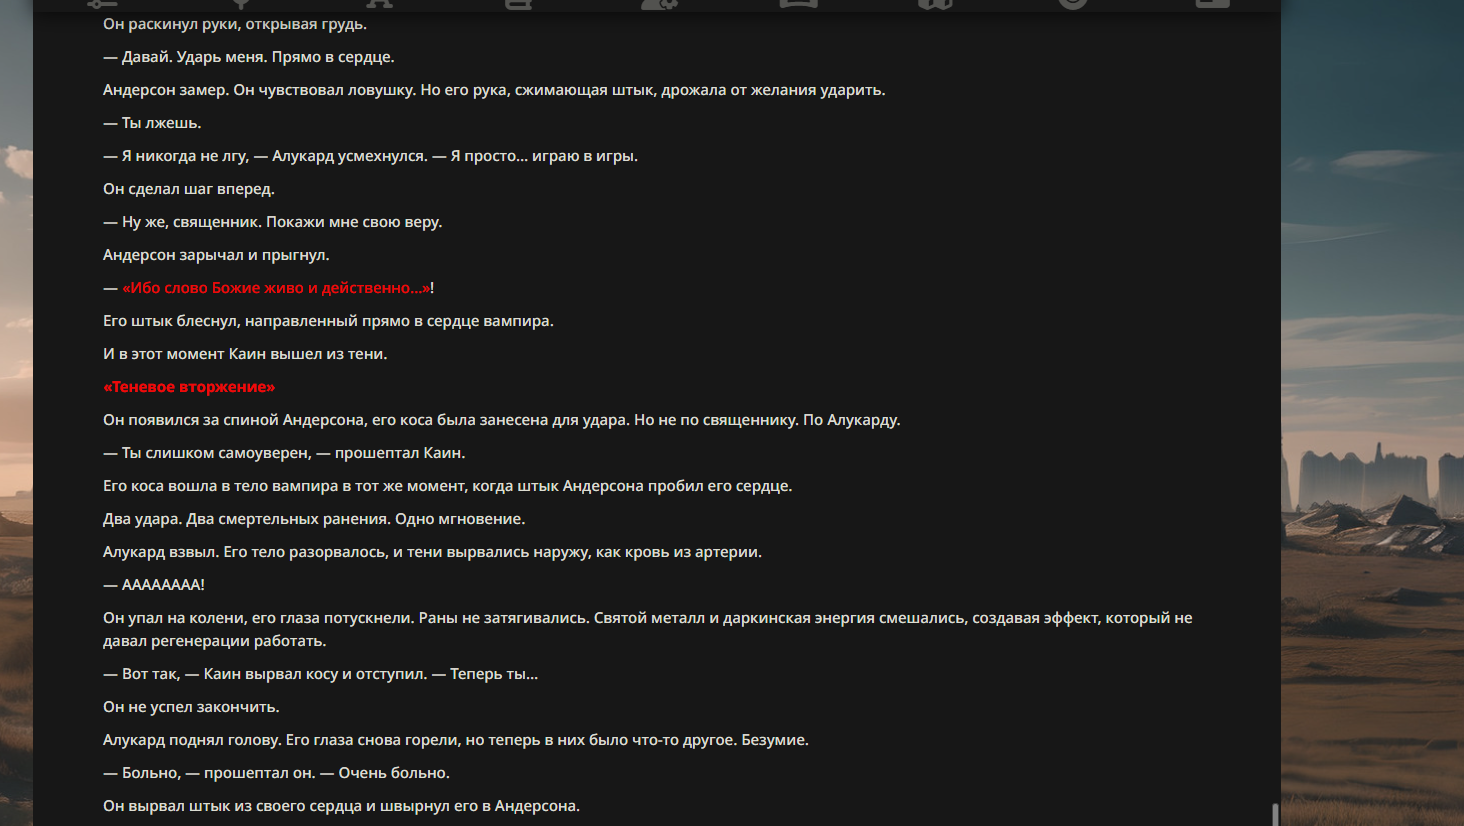Click the sentence "Андерсон зарычал и прыгнул."

pyautogui.click(x=216, y=255)
